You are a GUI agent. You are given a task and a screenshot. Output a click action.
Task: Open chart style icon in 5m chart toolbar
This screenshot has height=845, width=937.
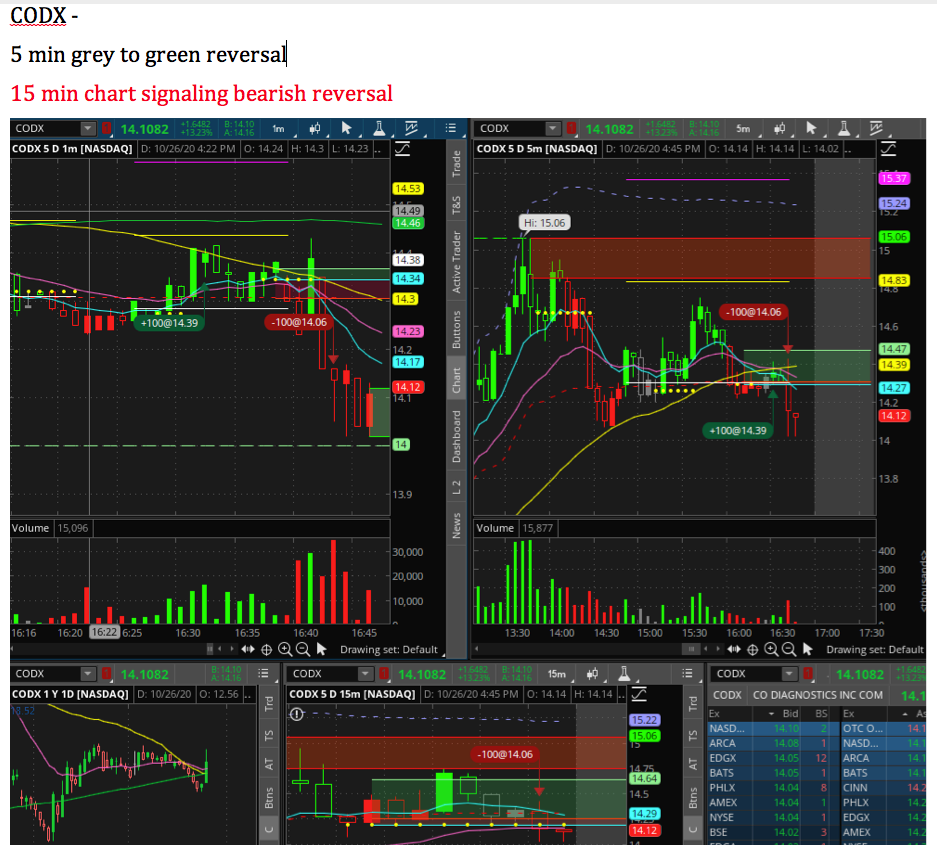779,128
